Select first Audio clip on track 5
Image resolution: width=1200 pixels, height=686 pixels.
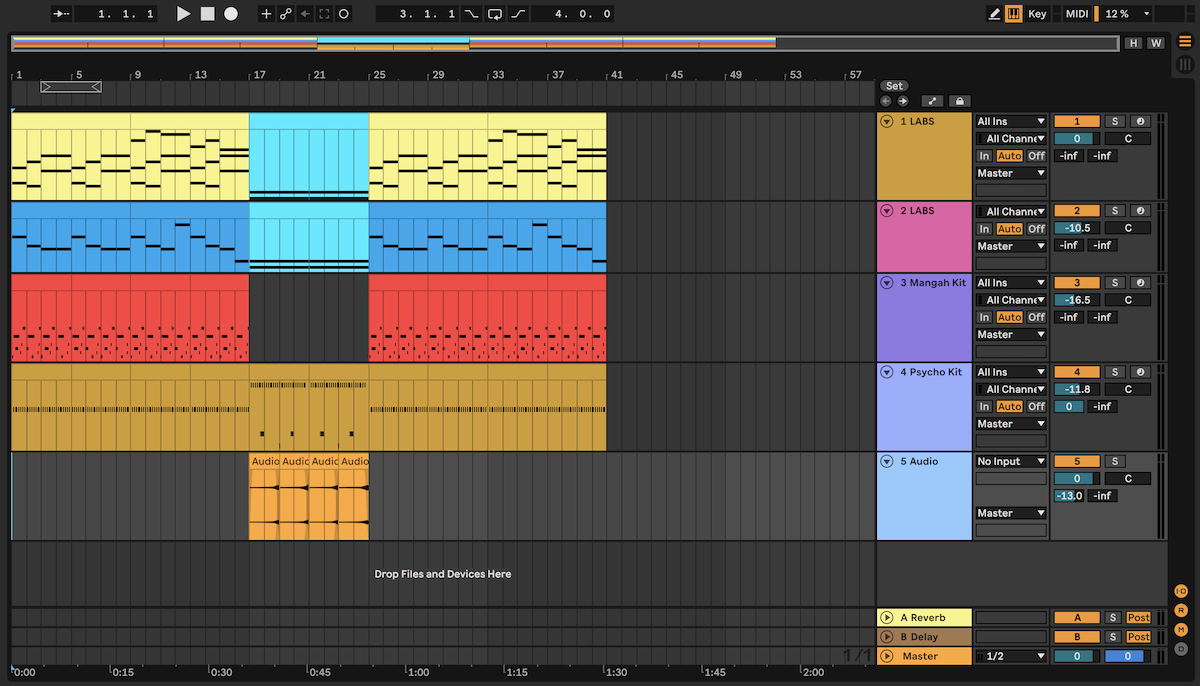(264, 496)
